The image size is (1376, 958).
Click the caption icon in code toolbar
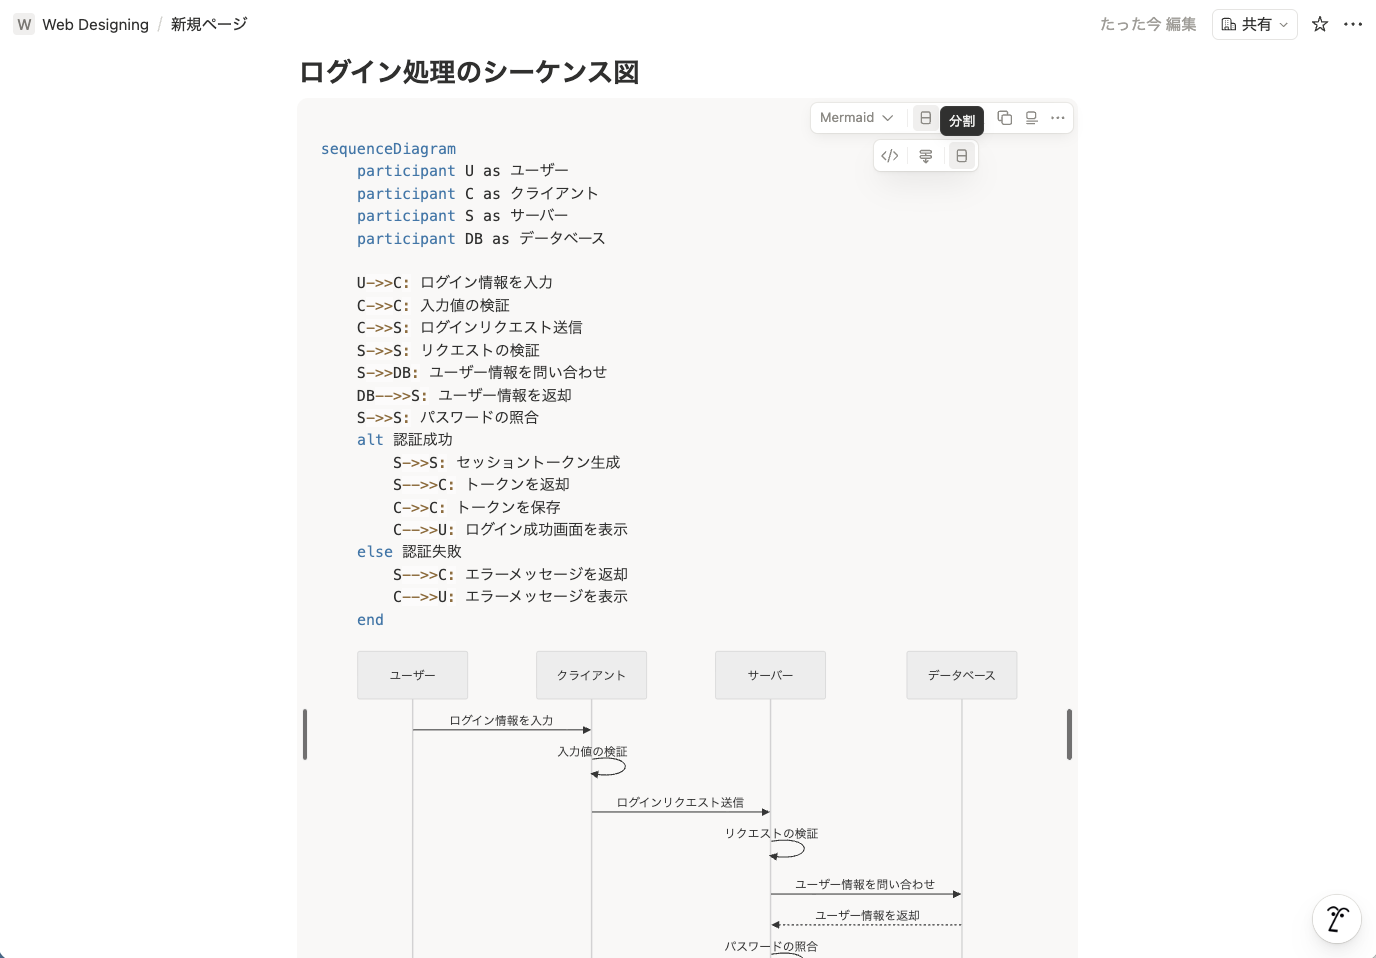pyautogui.click(x=1031, y=118)
